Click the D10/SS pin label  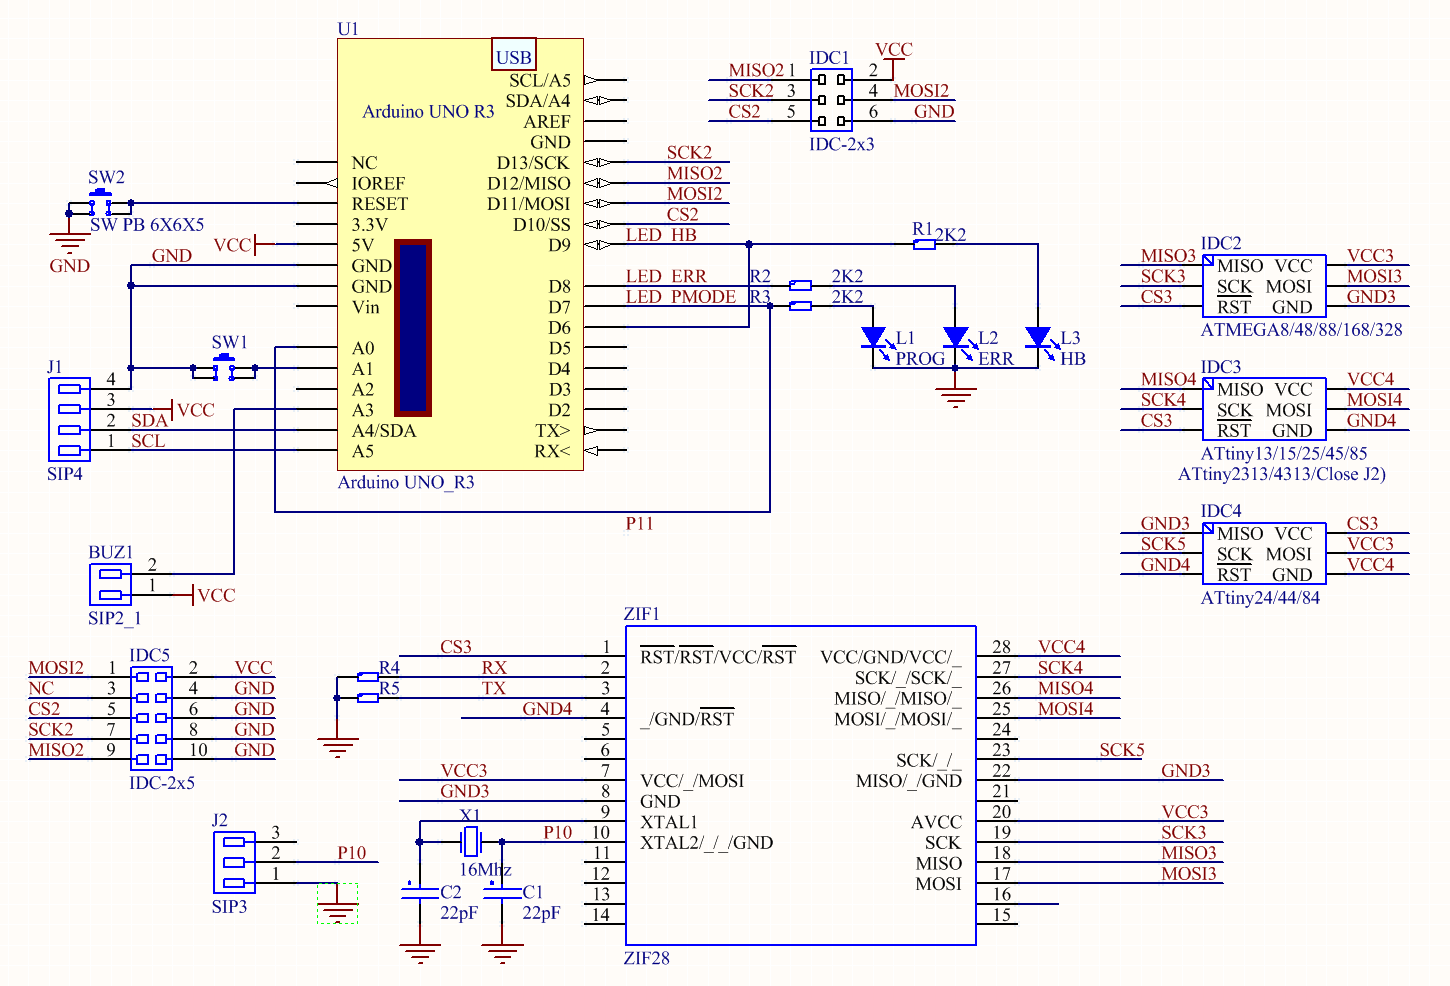541,225
